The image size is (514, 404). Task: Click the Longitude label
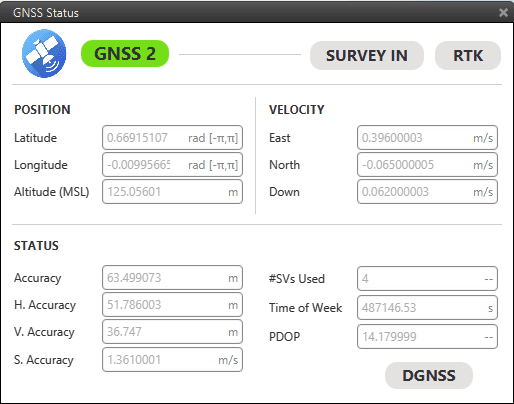pos(41,165)
